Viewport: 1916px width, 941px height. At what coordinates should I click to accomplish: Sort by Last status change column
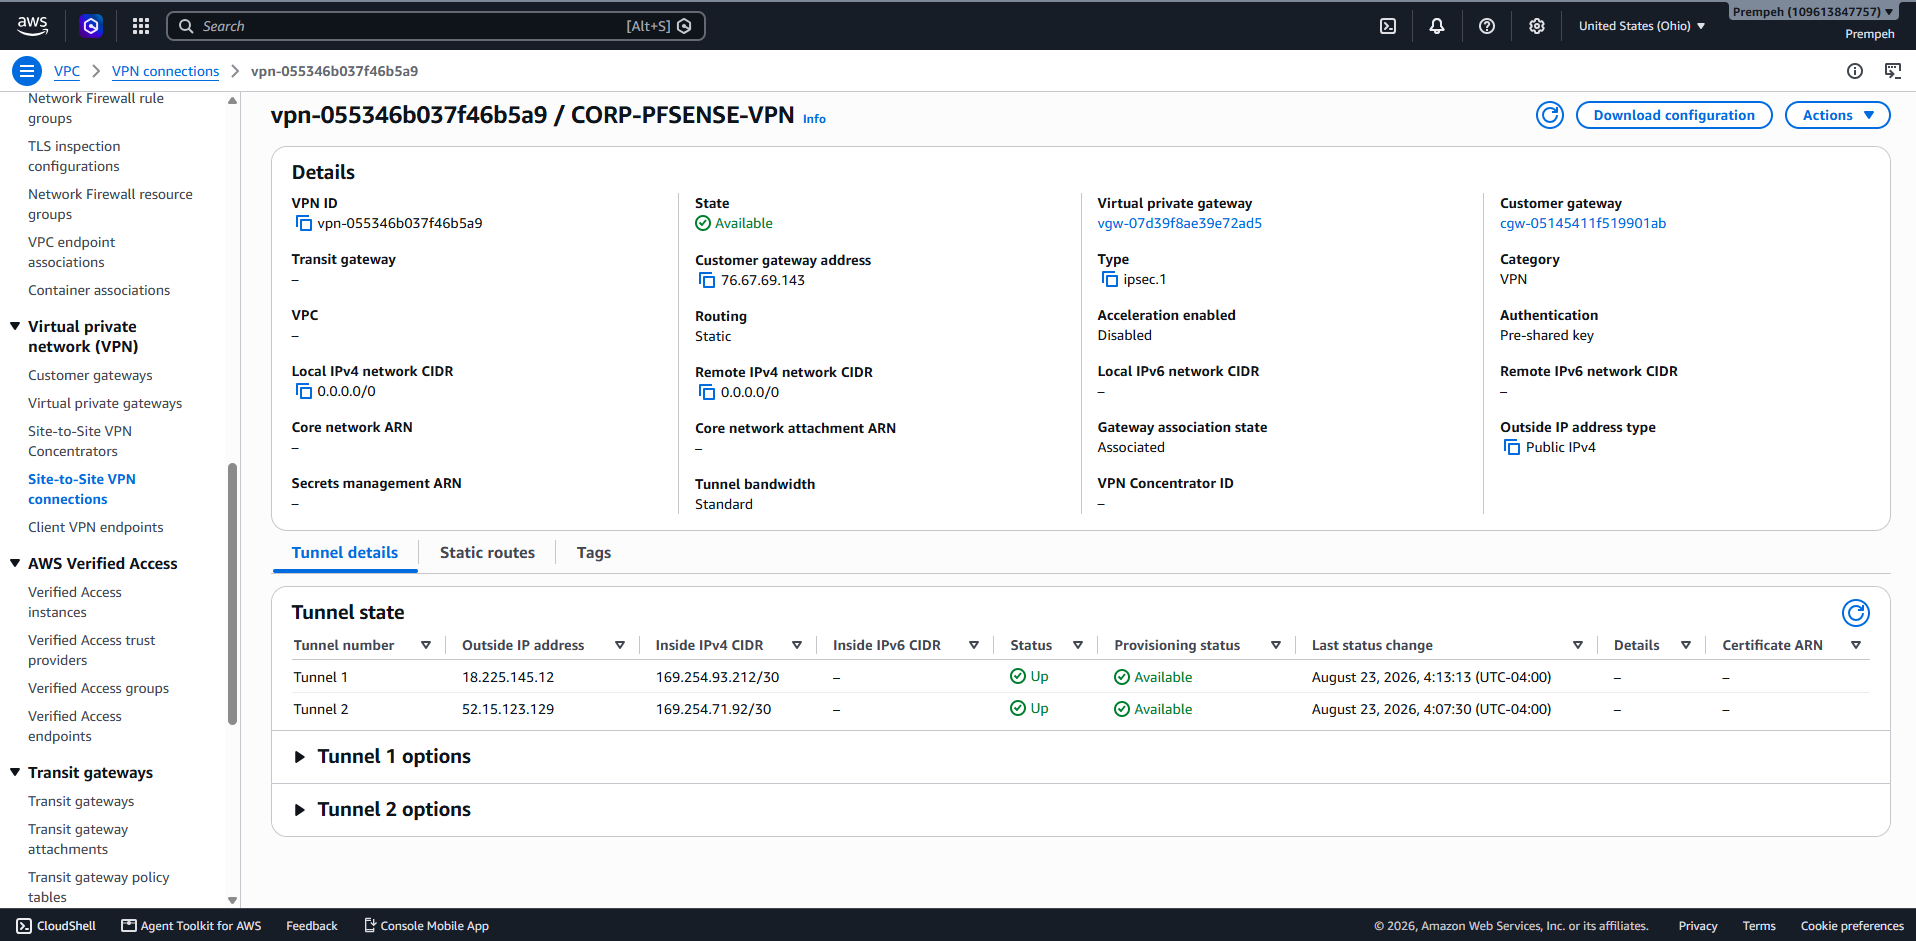click(1578, 645)
